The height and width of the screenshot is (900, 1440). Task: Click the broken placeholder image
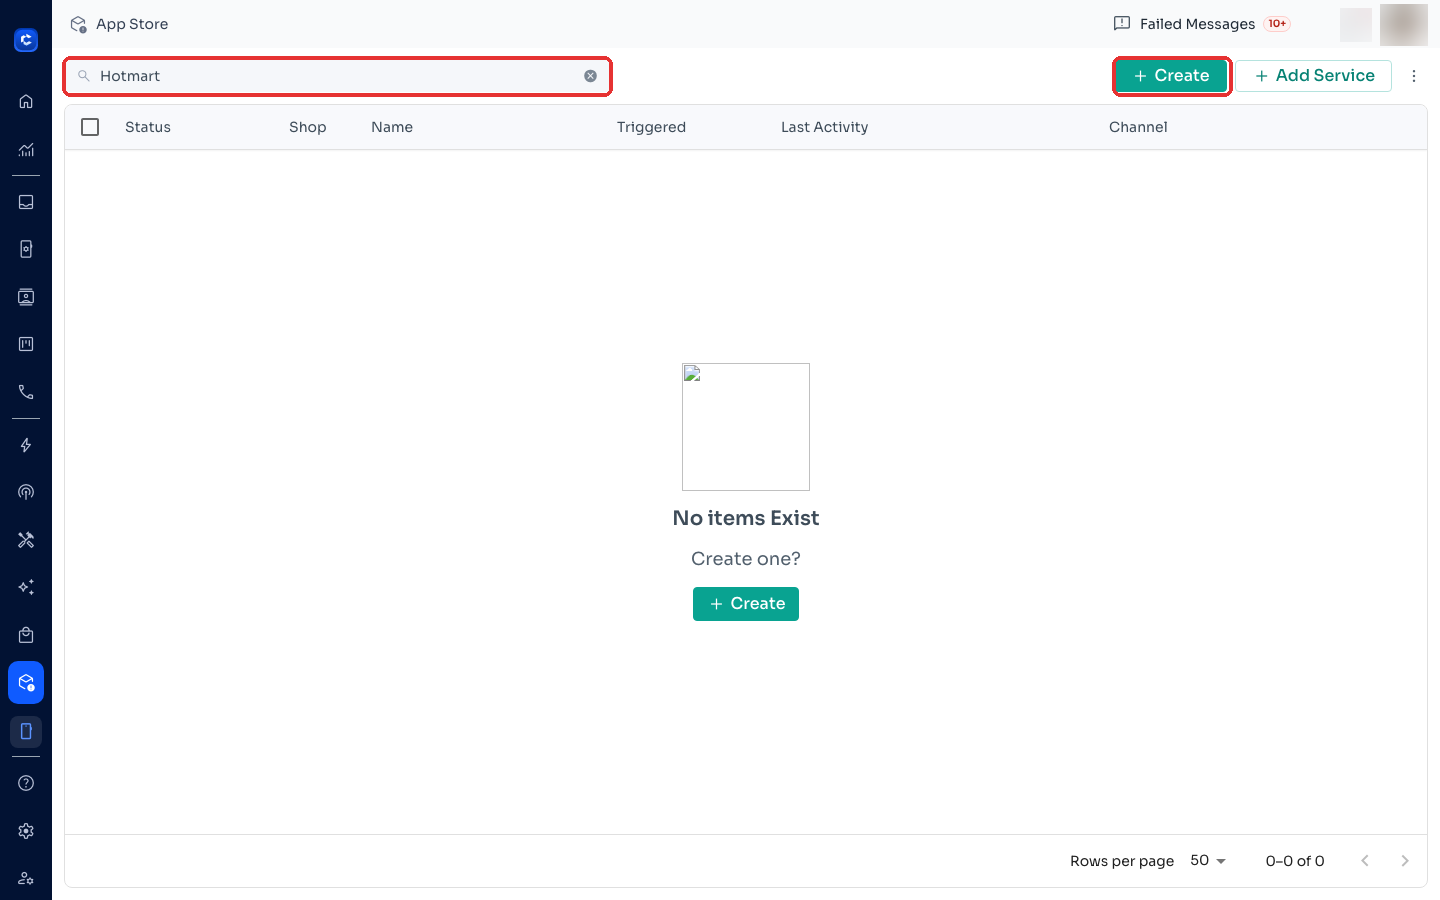(746, 427)
